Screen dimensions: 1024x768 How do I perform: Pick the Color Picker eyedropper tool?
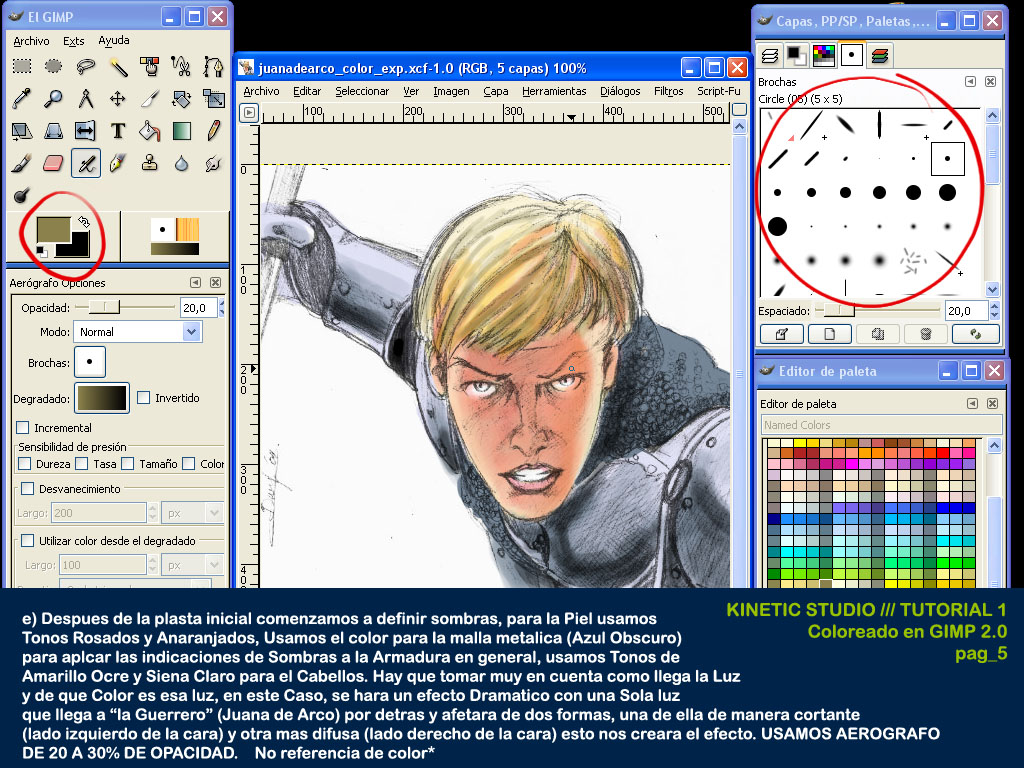tap(22, 99)
